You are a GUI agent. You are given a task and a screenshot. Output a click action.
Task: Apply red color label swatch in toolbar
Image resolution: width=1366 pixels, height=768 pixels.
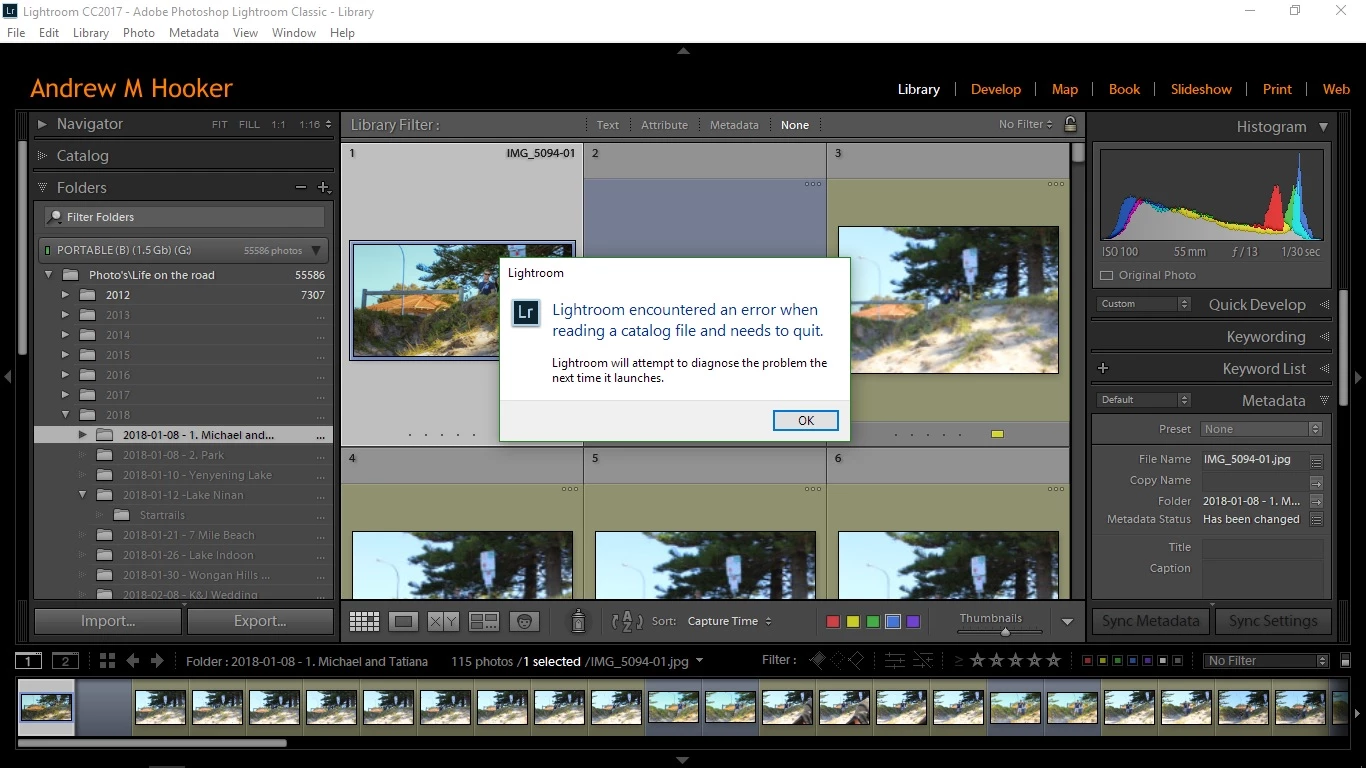(832, 622)
